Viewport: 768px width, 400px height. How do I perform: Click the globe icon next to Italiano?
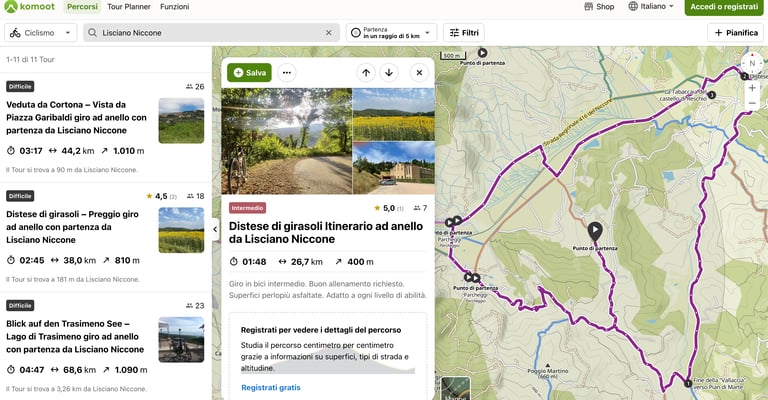coord(633,6)
